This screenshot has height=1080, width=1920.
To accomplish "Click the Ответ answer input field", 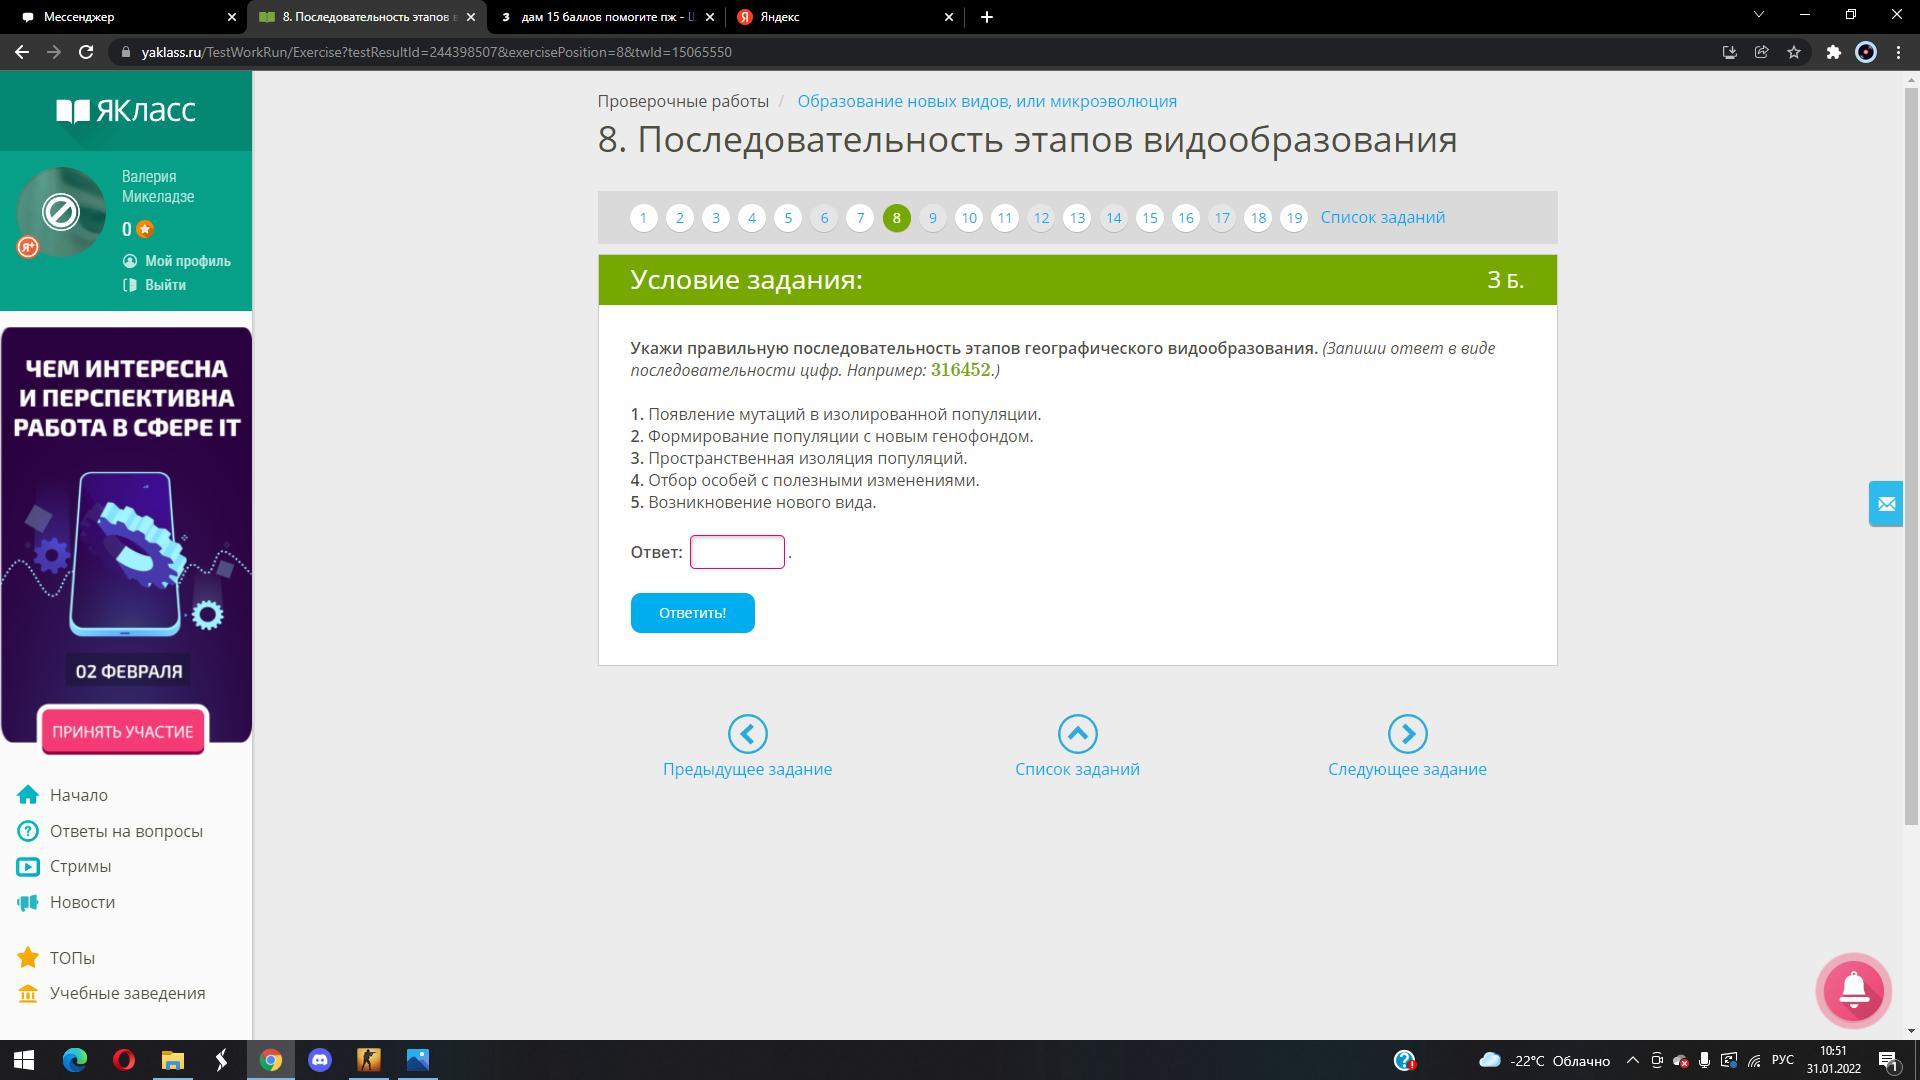I will point(737,552).
